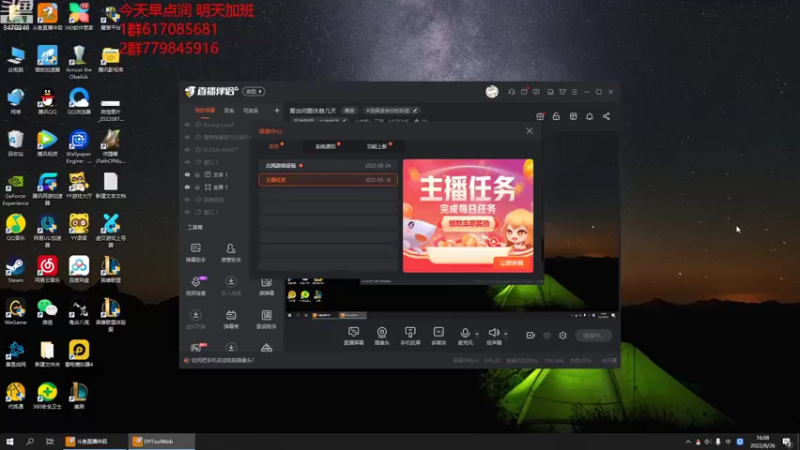
Task: Click the chat message icon in title bar
Action: click(x=536, y=92)
